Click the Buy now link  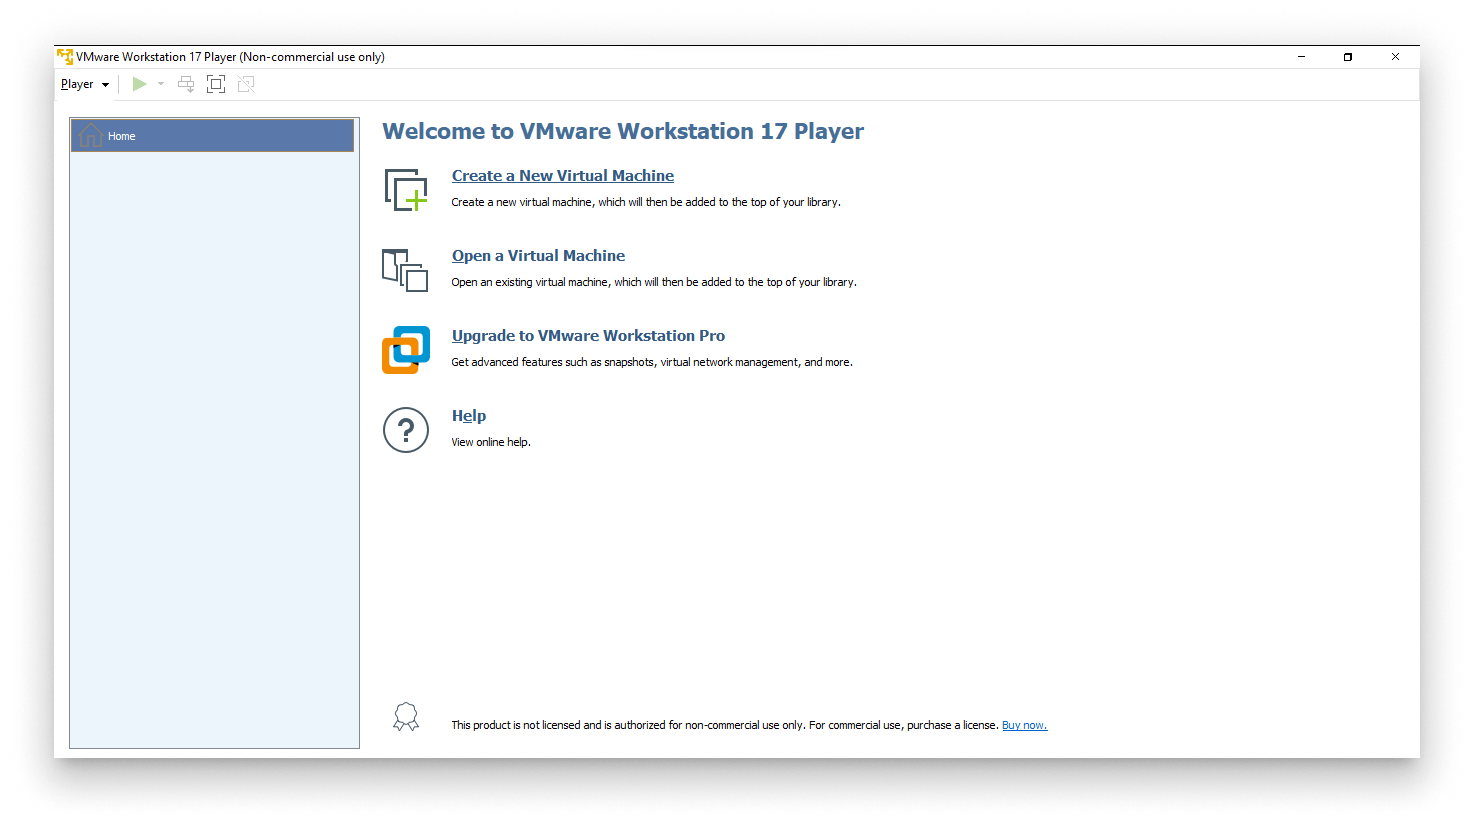pos(1024,725)
